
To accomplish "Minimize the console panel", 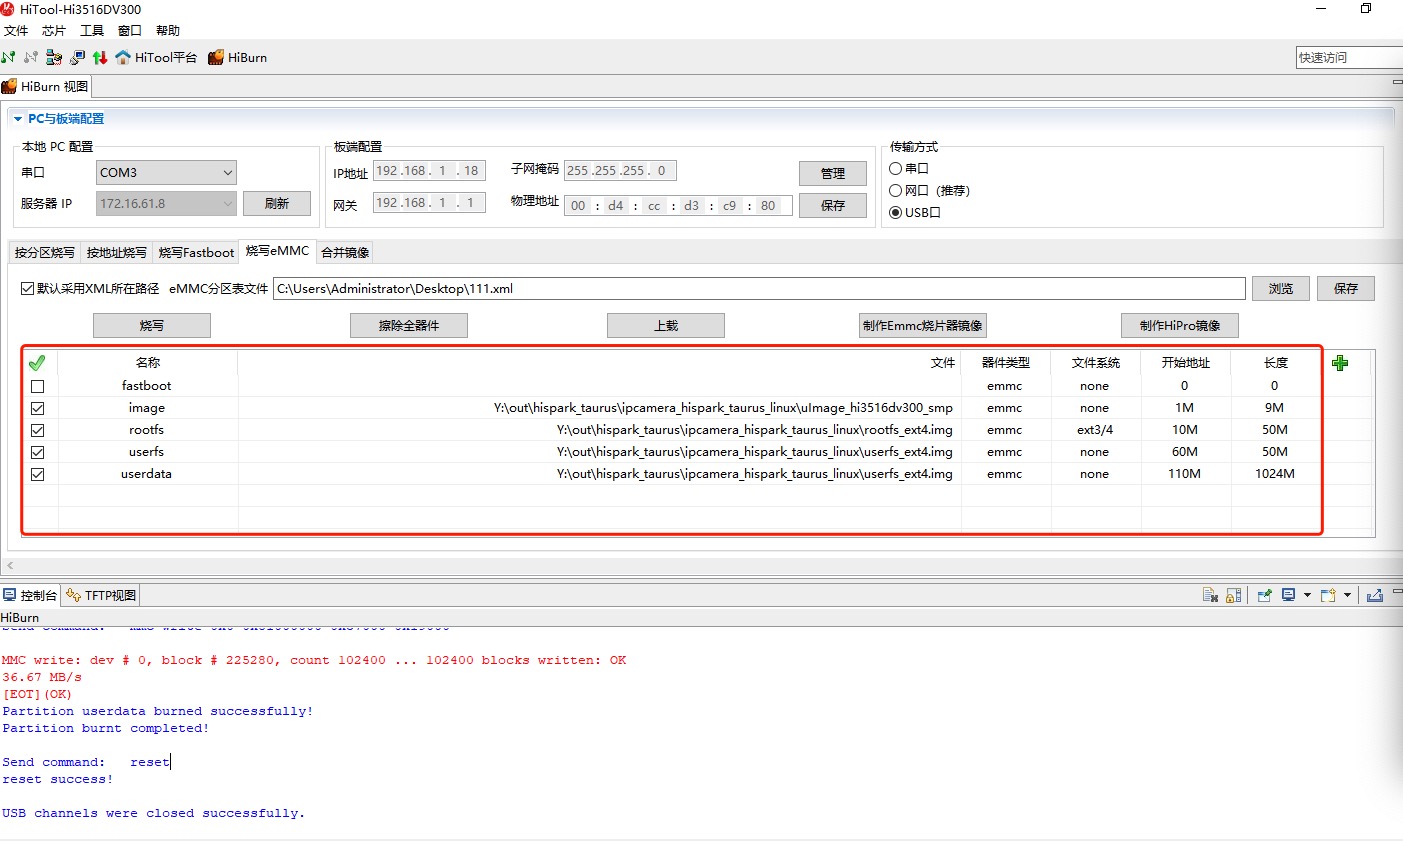I will (1398, 591).
